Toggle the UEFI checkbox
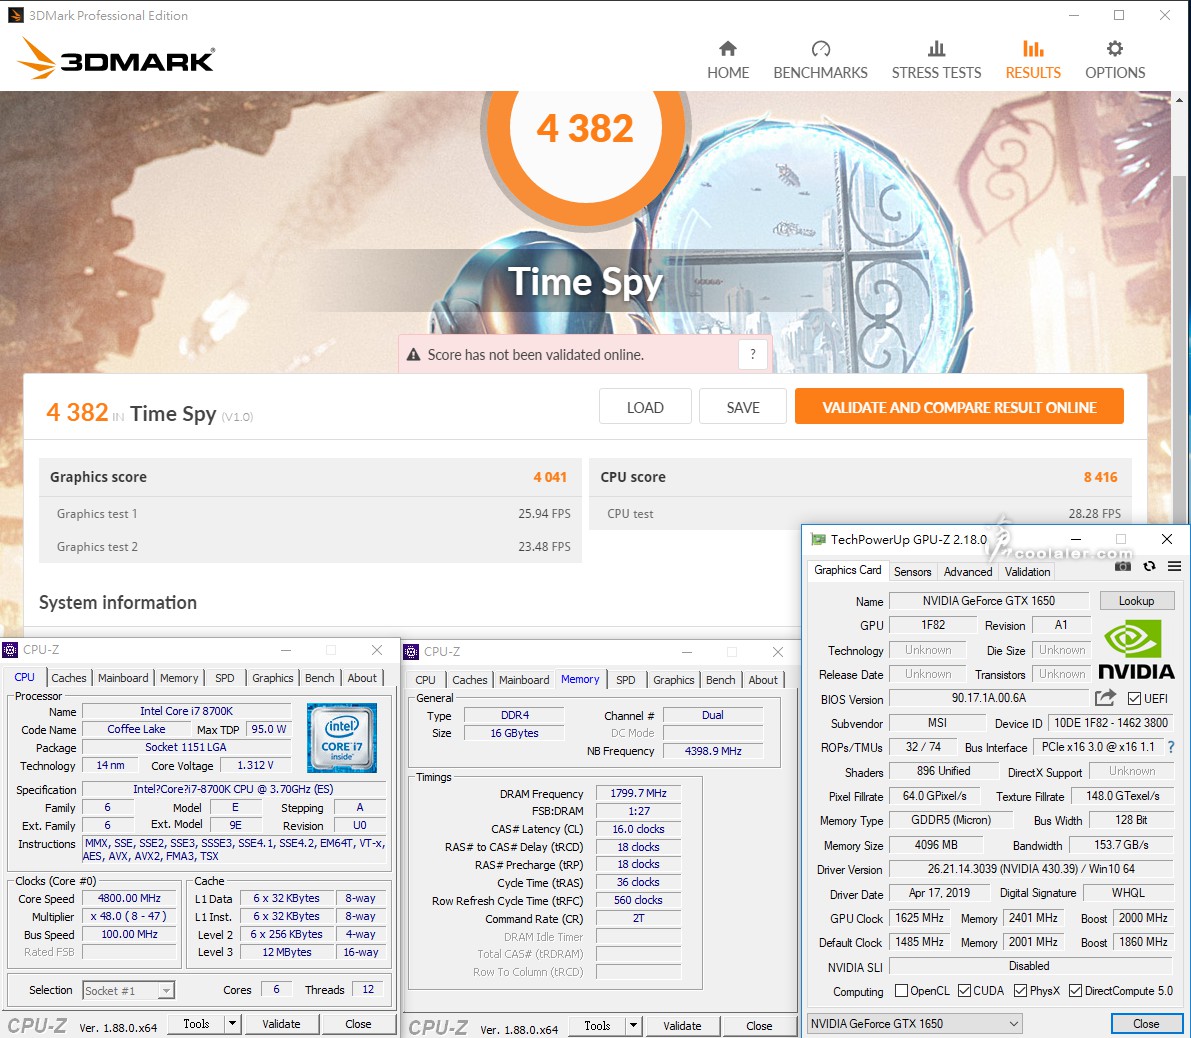This screenshot has width=1191, height=1038. pos(1135,699)
